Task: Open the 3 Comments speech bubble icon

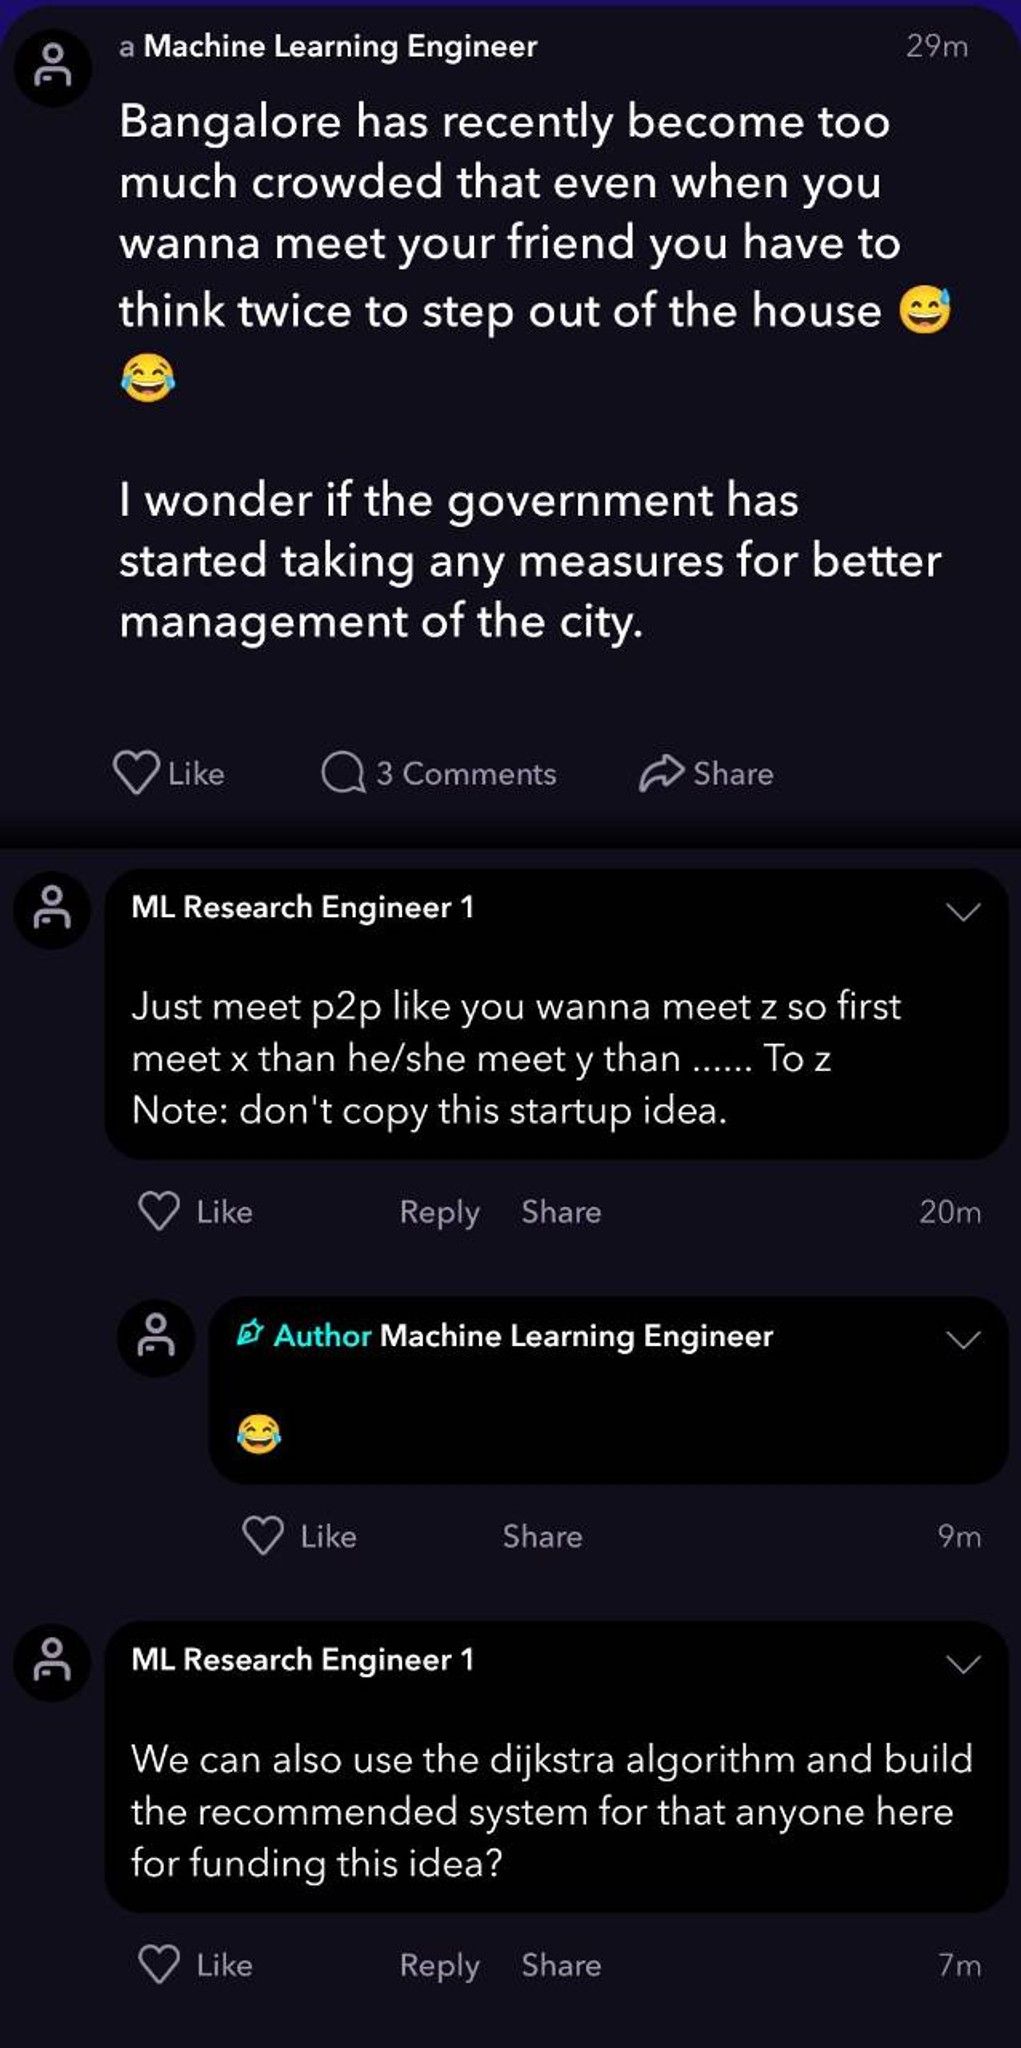Action: 343,773
